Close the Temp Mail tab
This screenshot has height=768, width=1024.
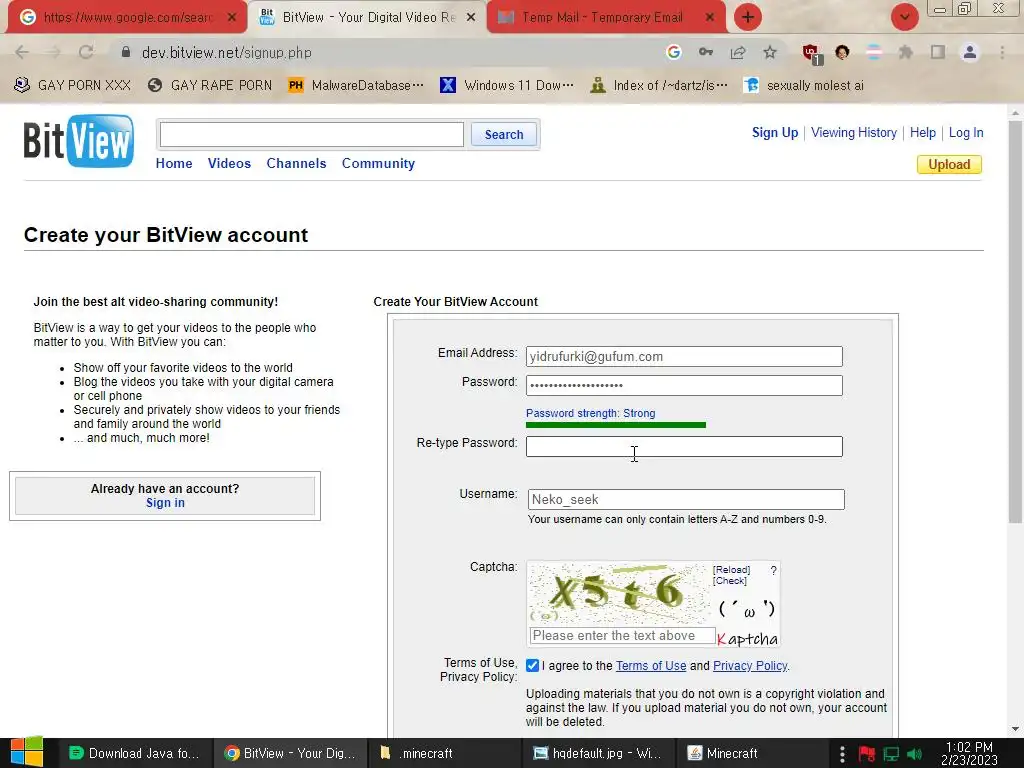(x=710, y=18)
